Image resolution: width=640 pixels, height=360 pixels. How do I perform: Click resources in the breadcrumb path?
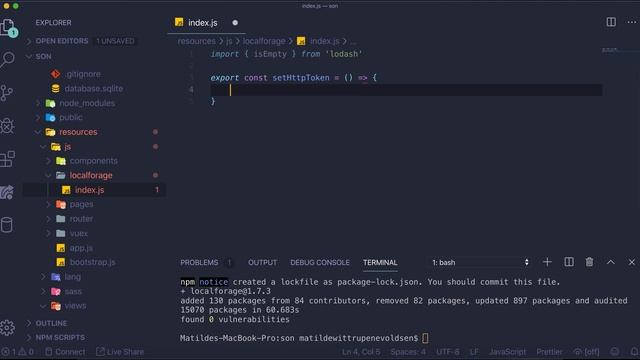point(196,41)
